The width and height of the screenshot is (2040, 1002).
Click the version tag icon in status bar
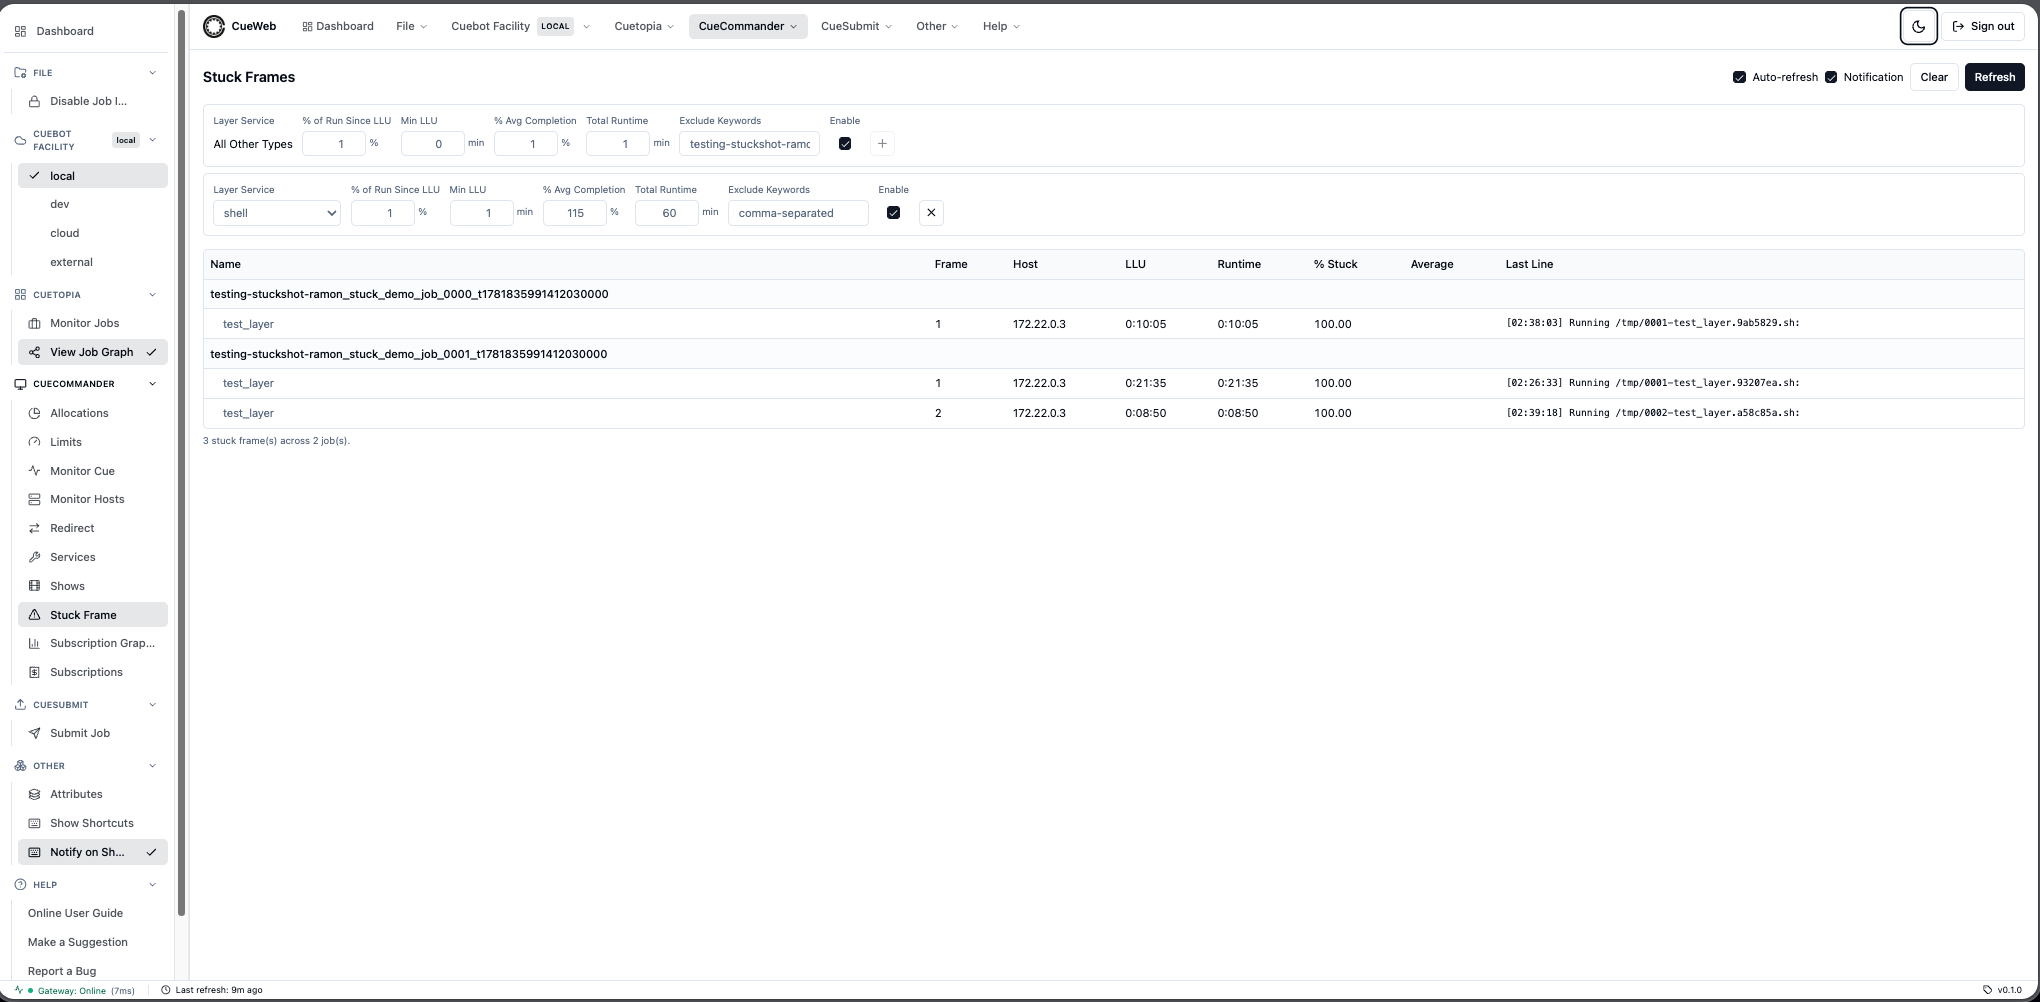[x=1988, y=990]
